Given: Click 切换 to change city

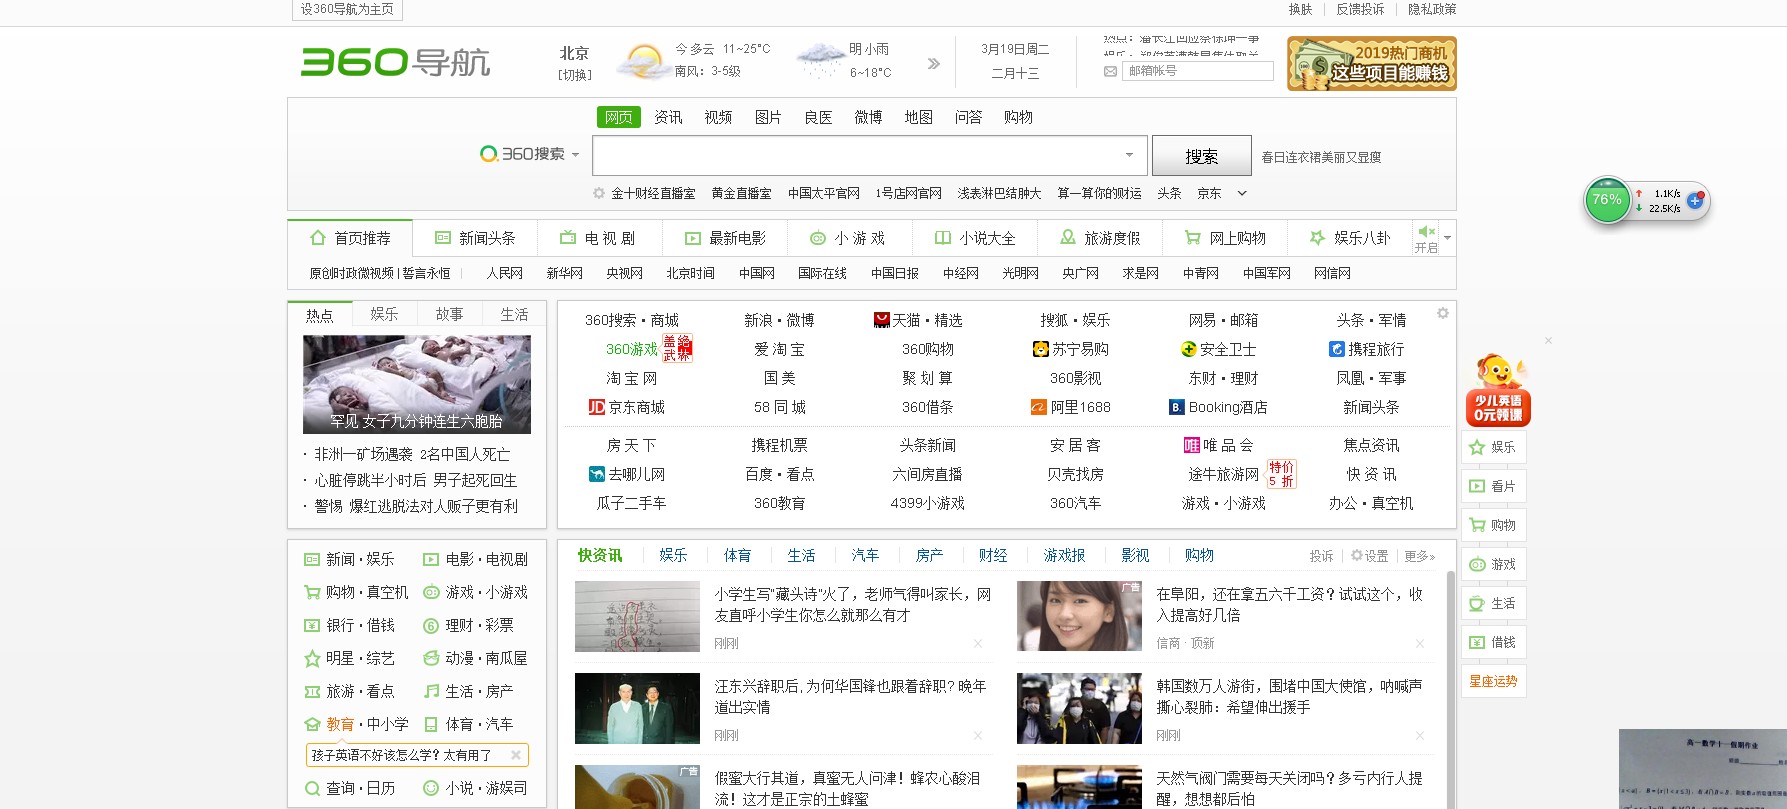Looking at the screenshot, I should (x=575, y=75).
